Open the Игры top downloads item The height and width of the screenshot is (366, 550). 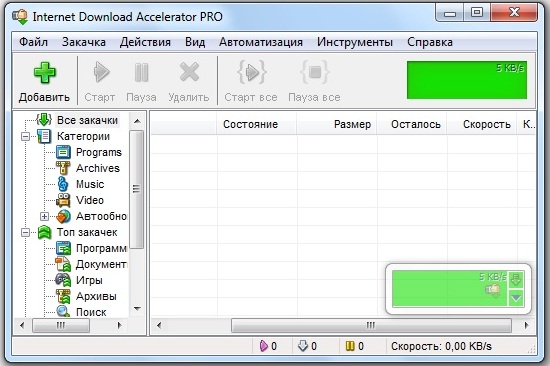pyautogui.click(x=89, y=280)
